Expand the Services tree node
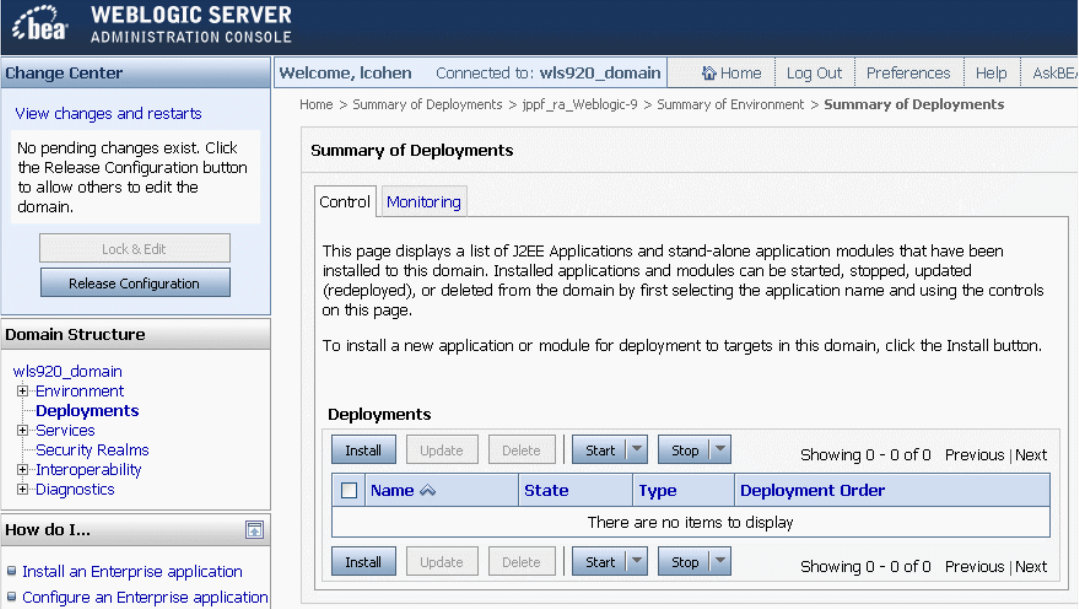Image resolution: width=1079 pixels, height=609 pixels. pyautogui.click(x=23, y=430)
